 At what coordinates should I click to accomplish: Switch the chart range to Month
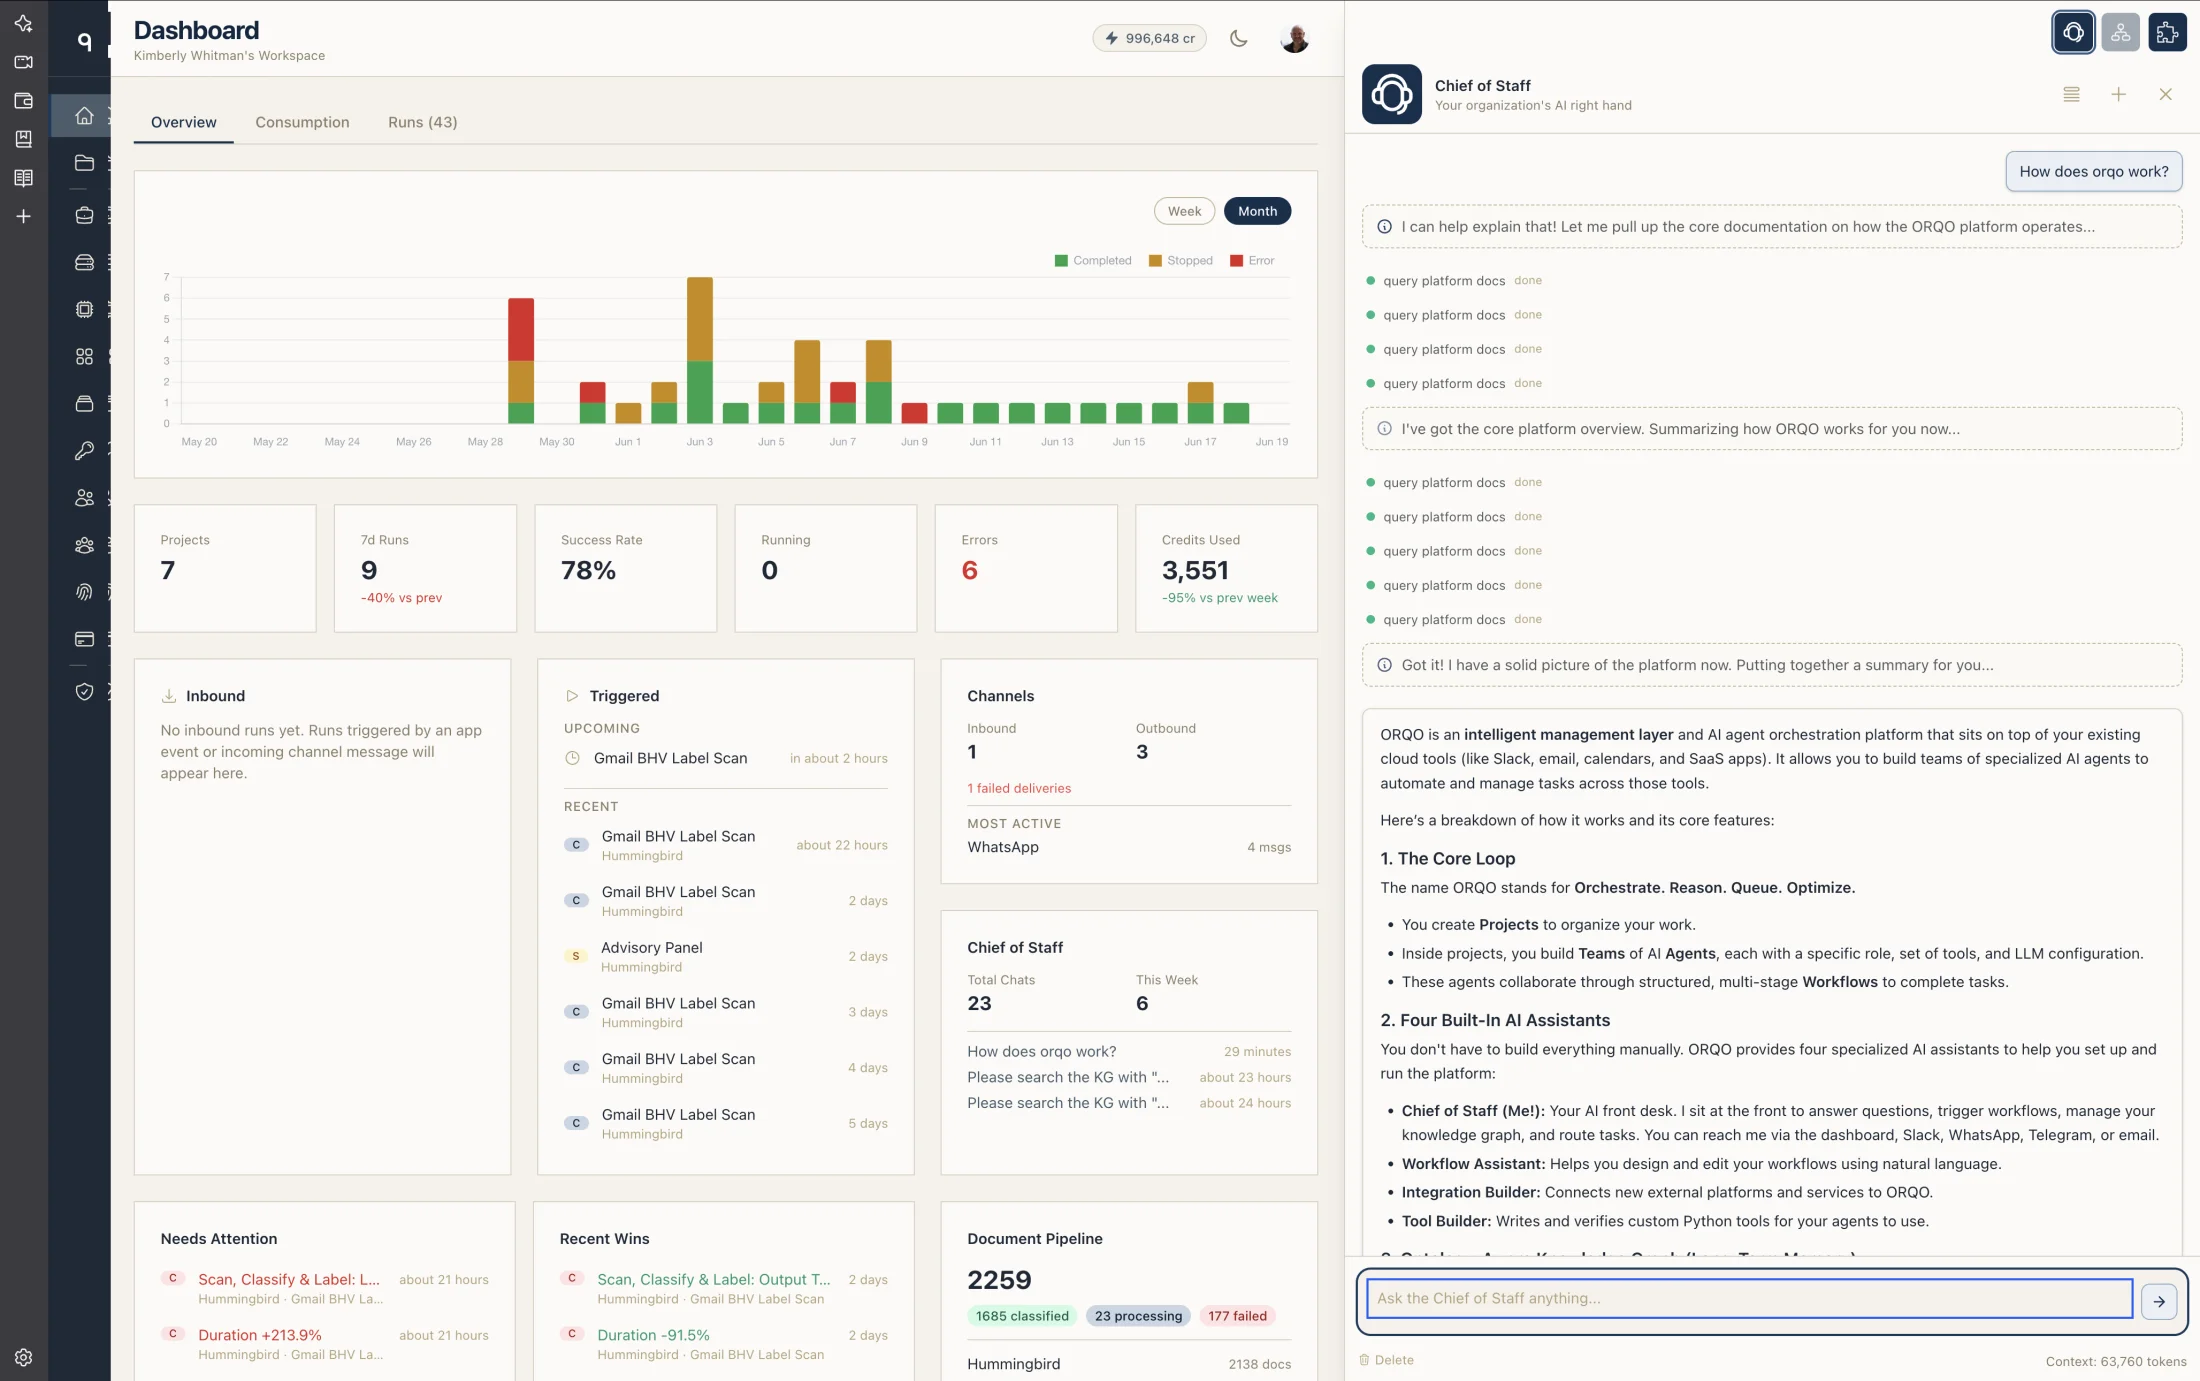click(1257, 211)
